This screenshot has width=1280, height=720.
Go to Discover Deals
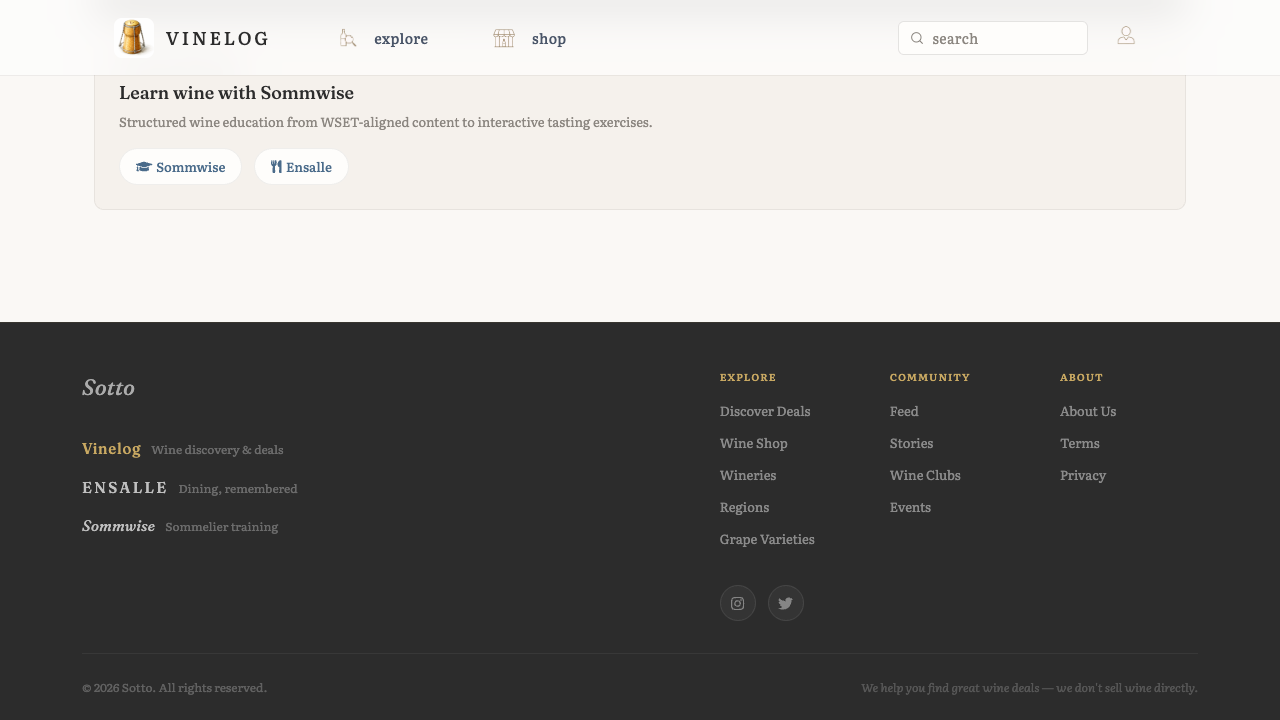[765, 411]
